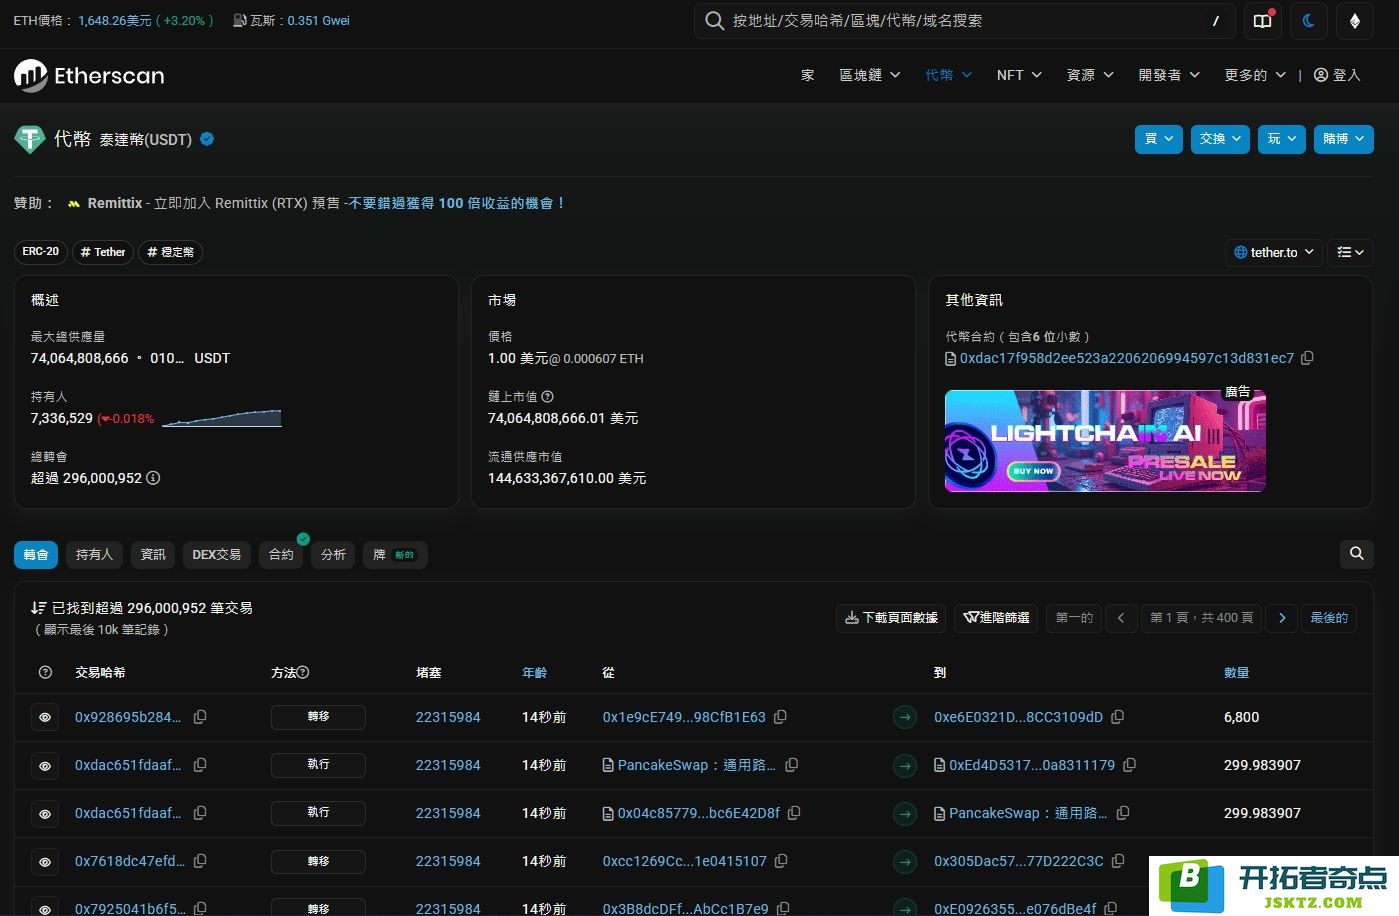Toggle eye preview for 0x928695b284 row
Image resolution: width=1399 pixels, height=916 pixels.
45,718
